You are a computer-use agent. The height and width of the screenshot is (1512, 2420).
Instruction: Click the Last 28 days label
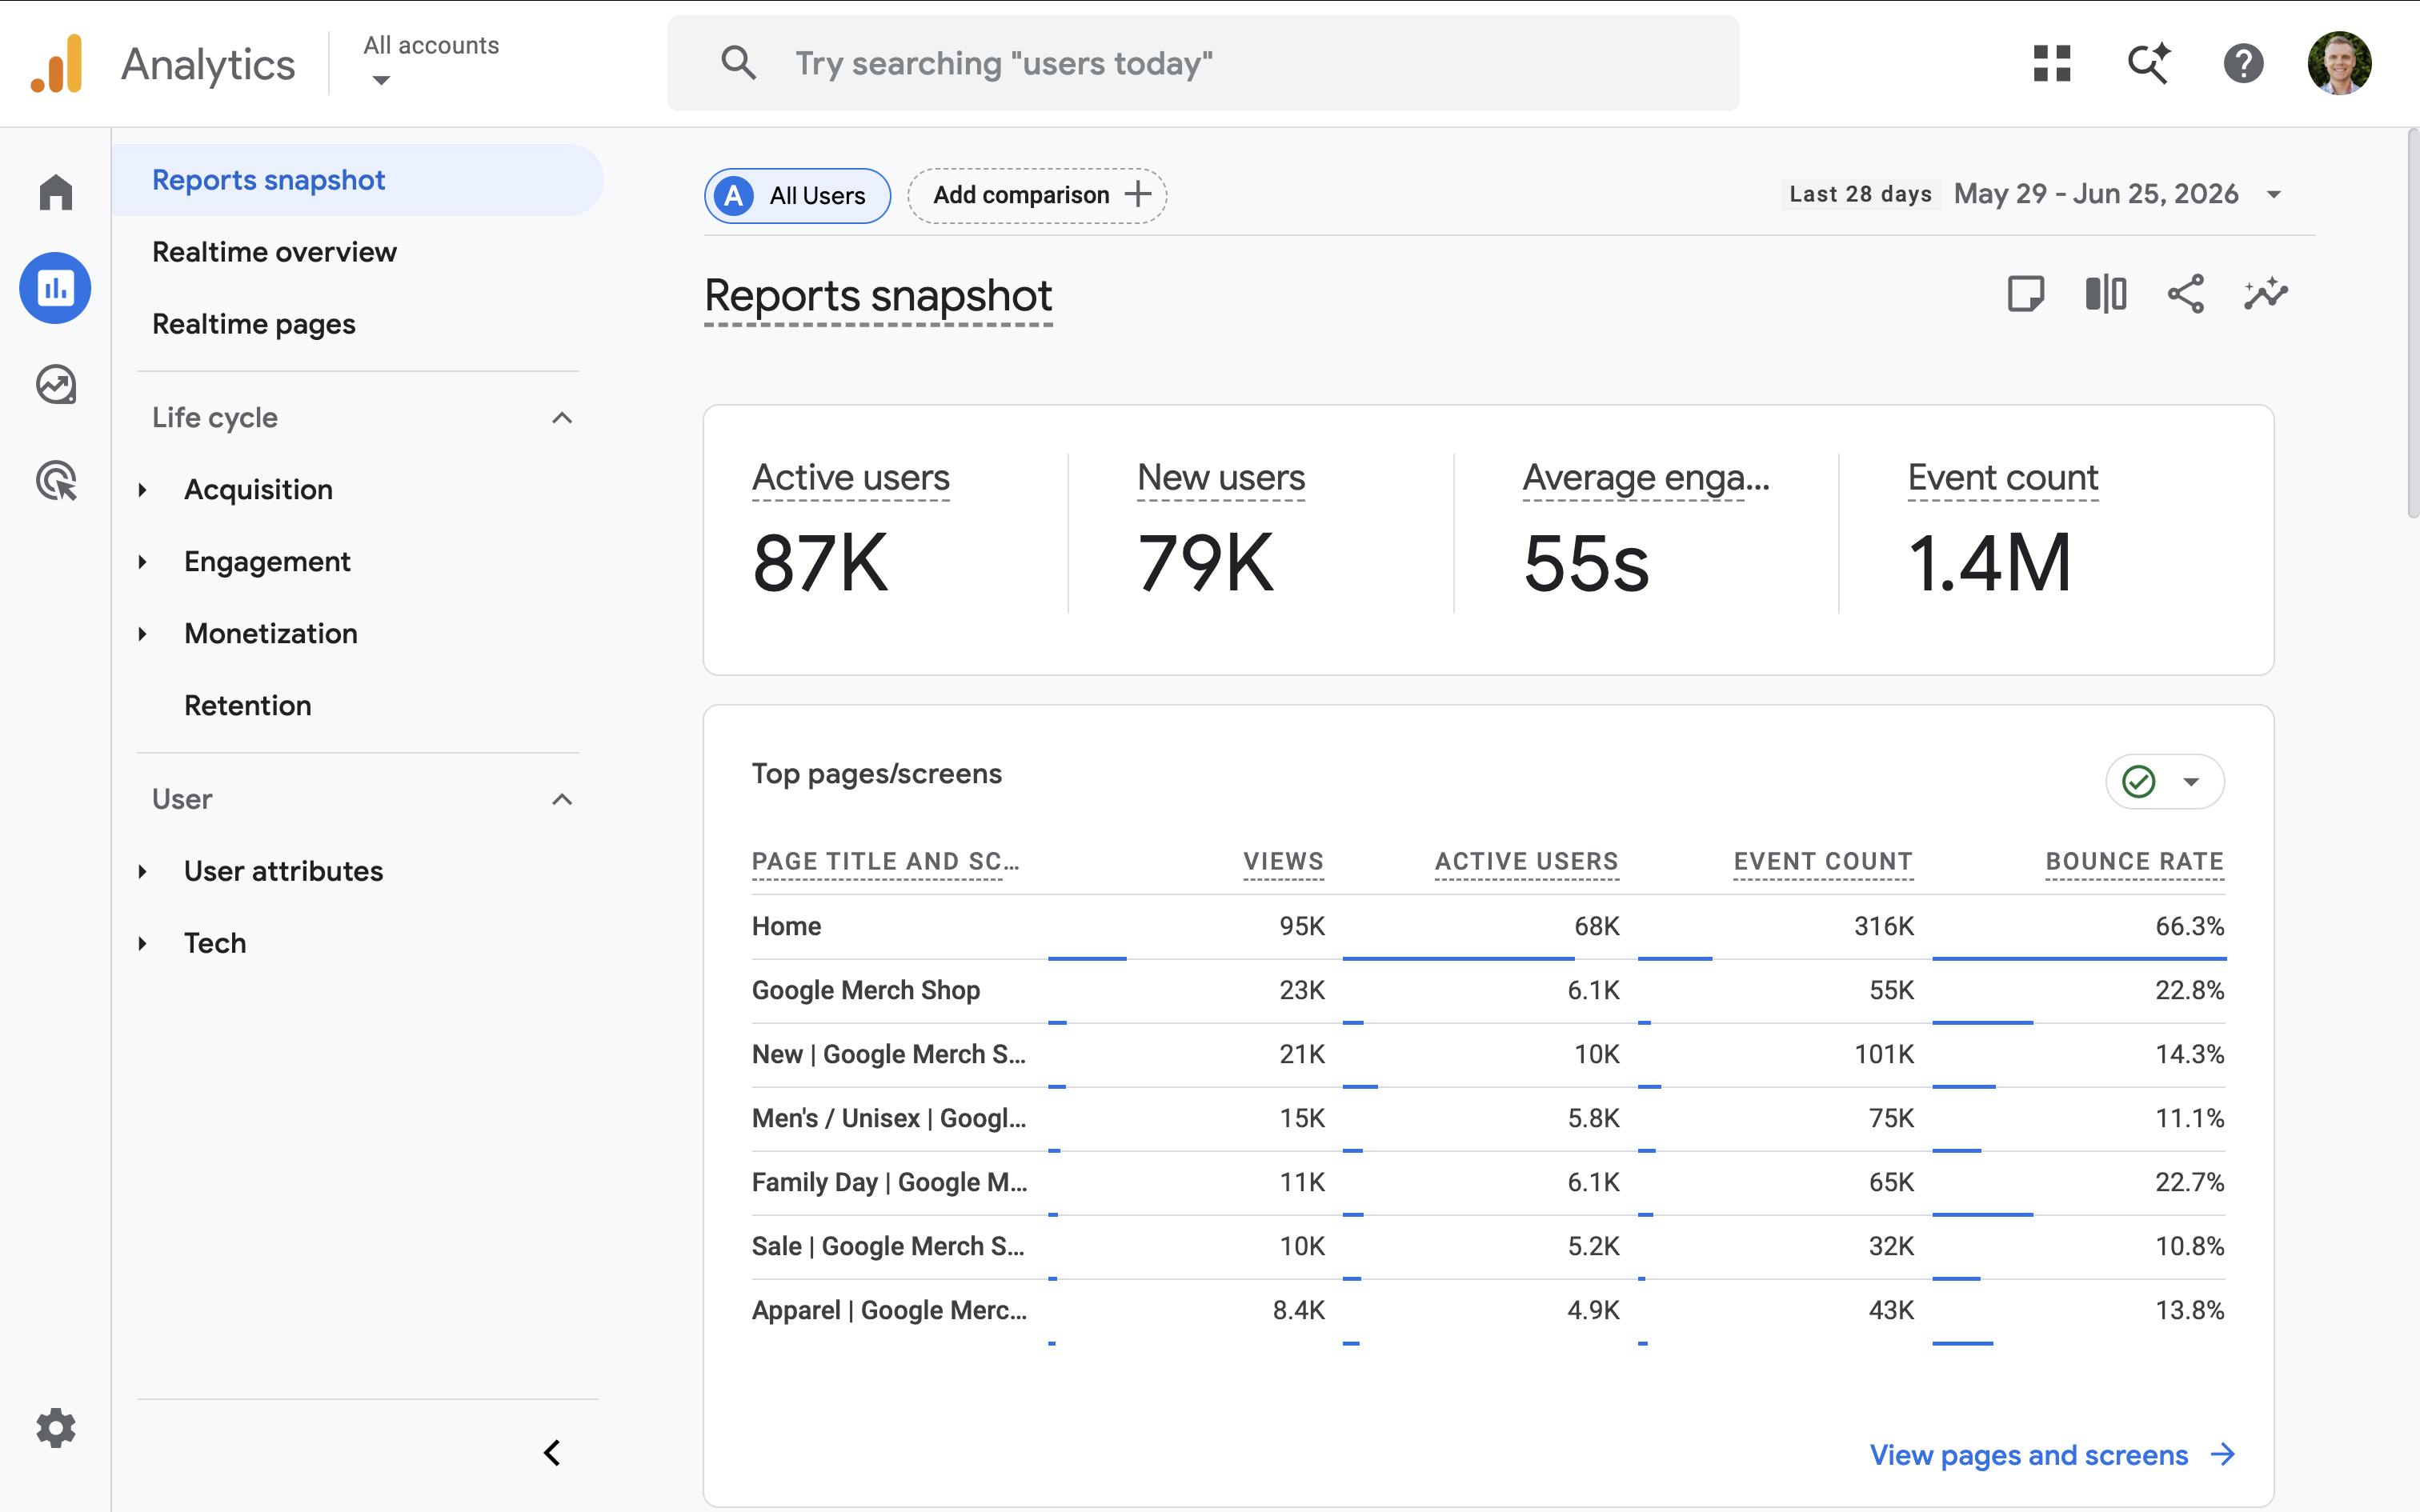(x=1861, y=194)
